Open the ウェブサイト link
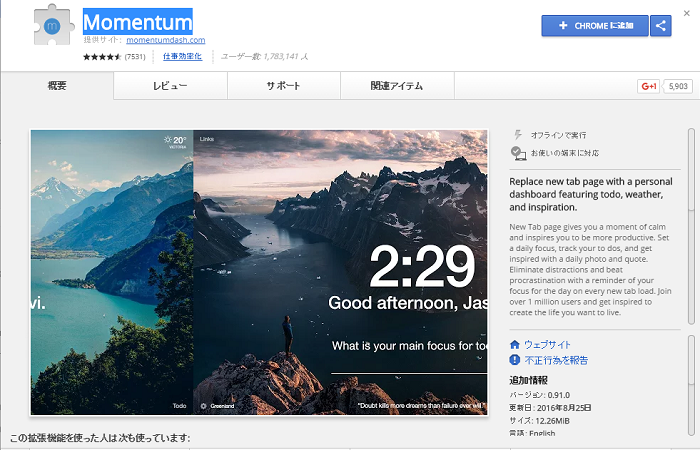700x450 pixels. tap(547, 345)
